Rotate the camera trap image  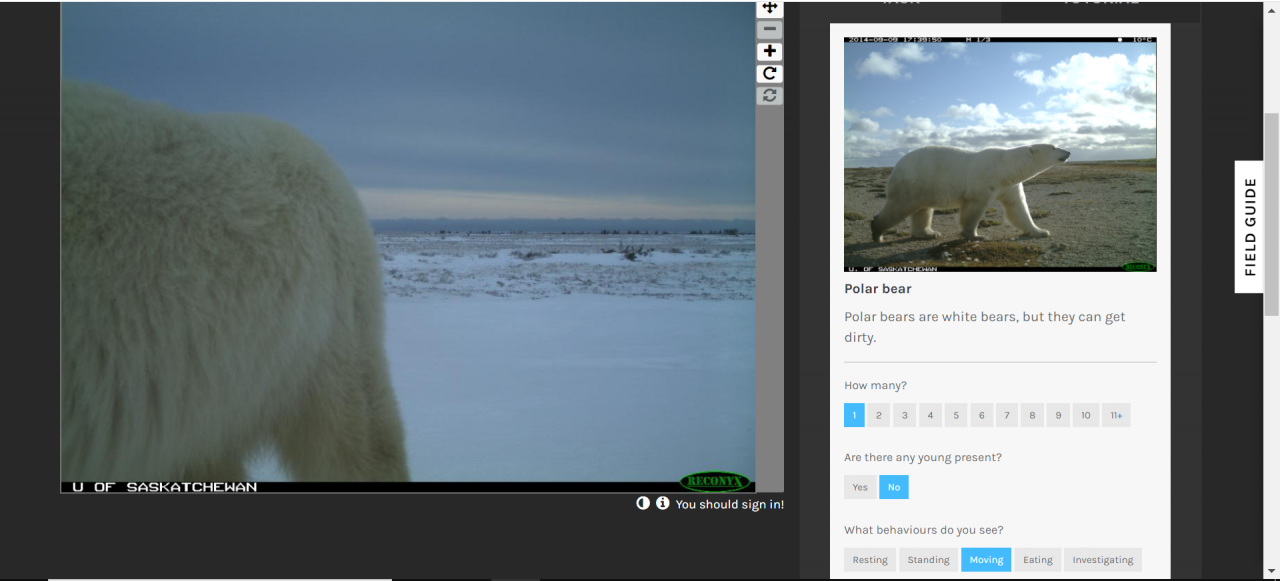click(769, 73)
